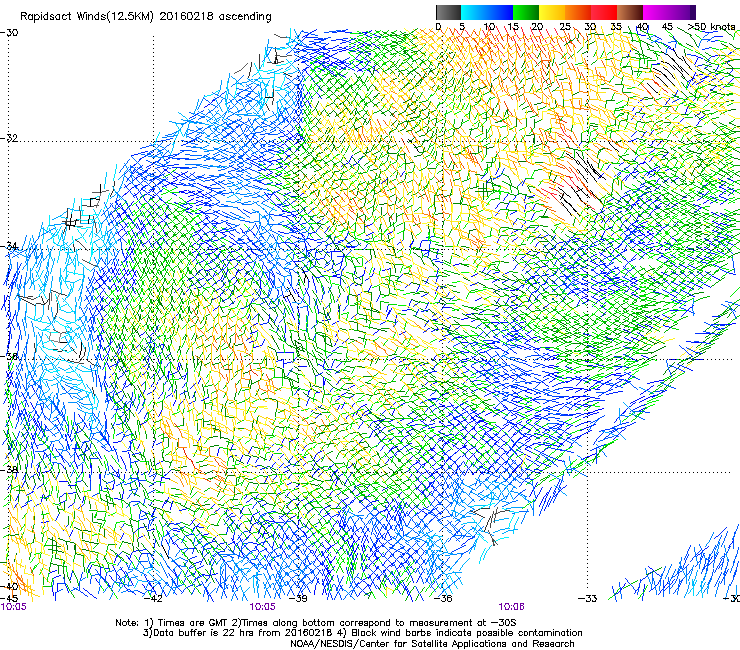Click the '20' label under the color legend
Viewport: 740px width, 650px height.
(538, 26)
